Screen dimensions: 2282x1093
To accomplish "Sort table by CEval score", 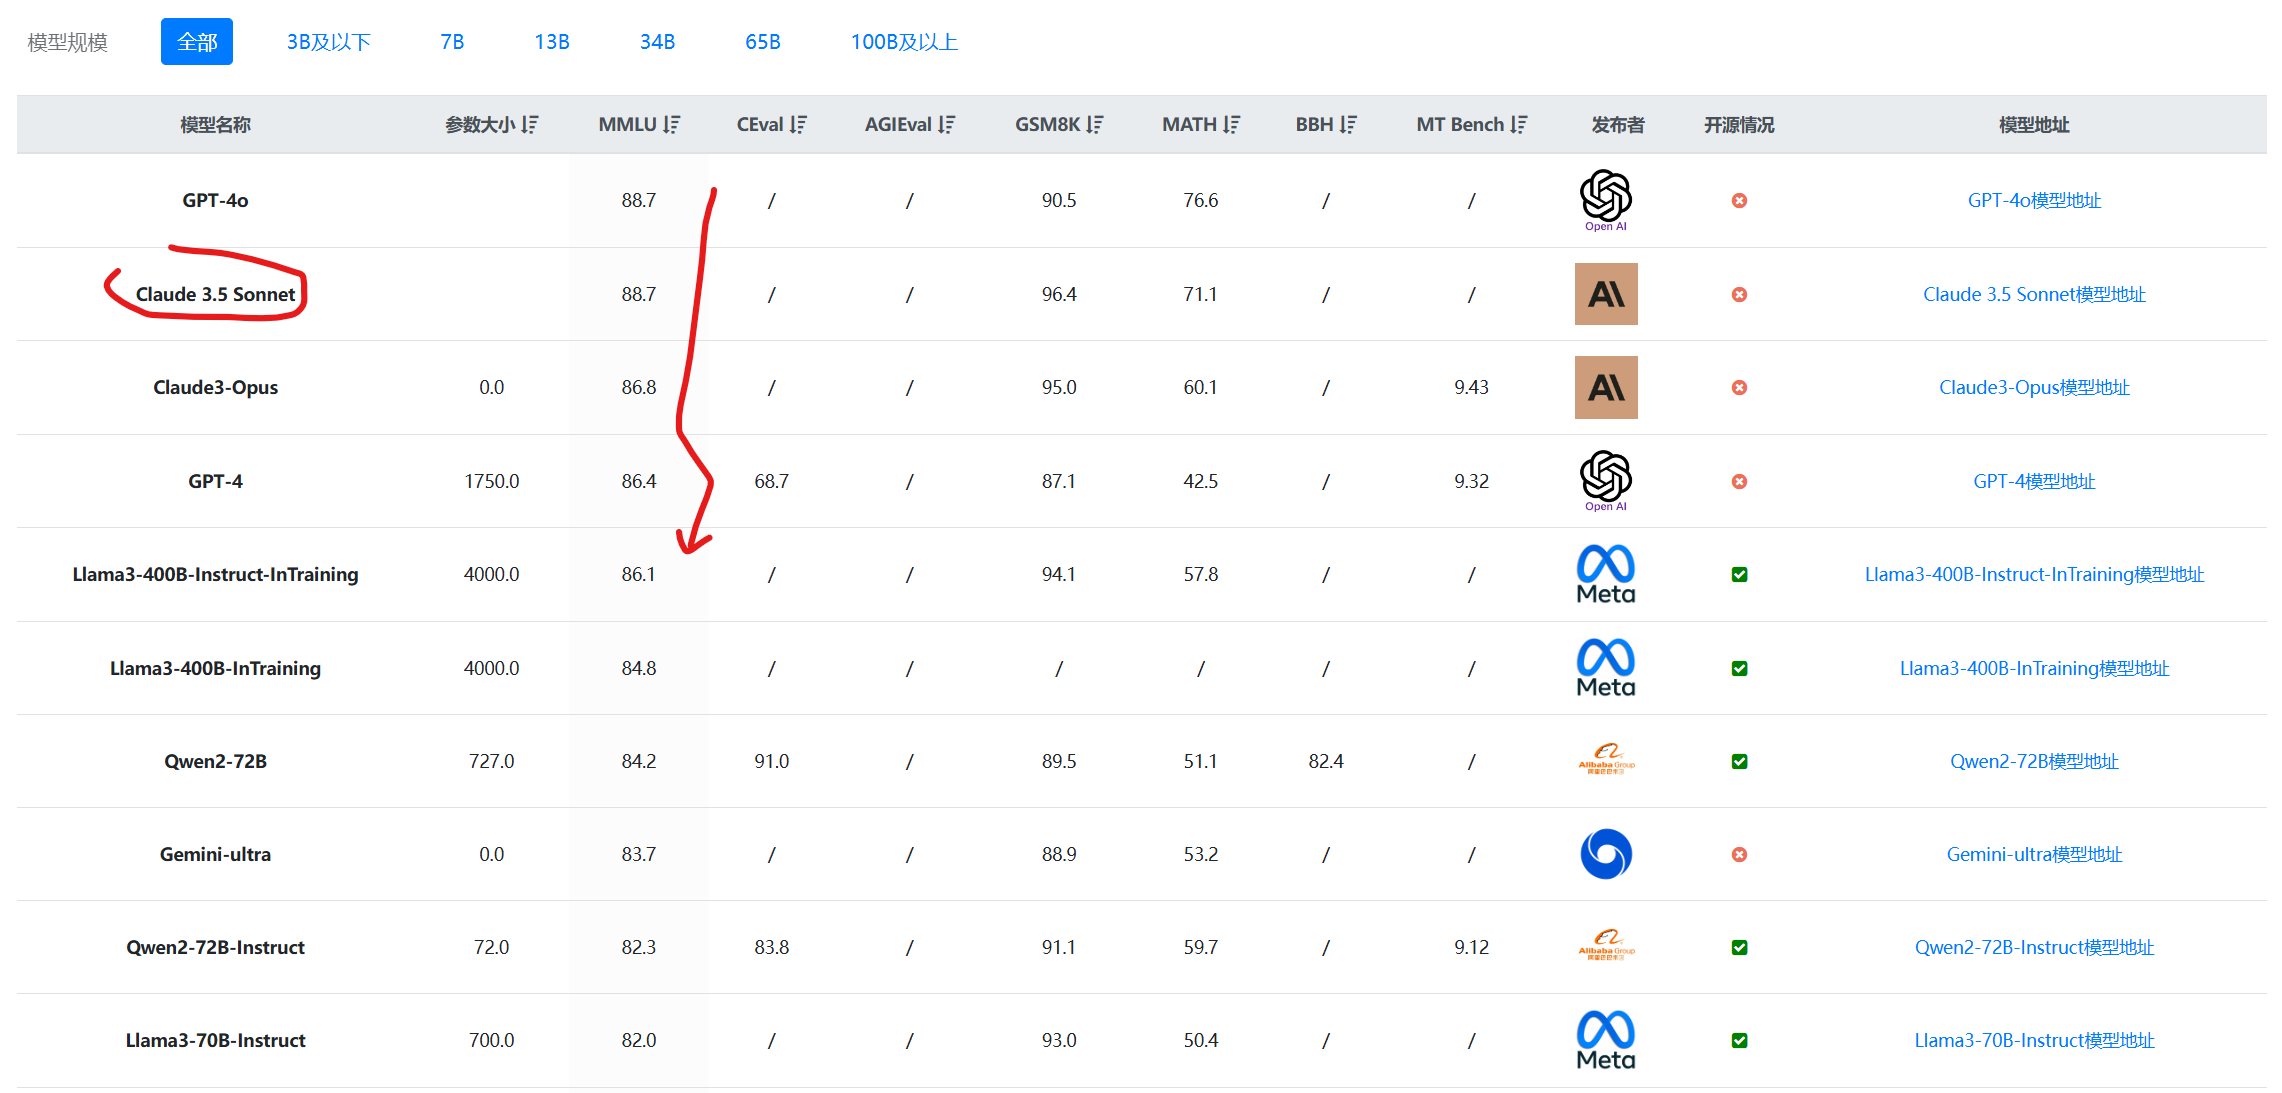I will click(x=797, y=124).
